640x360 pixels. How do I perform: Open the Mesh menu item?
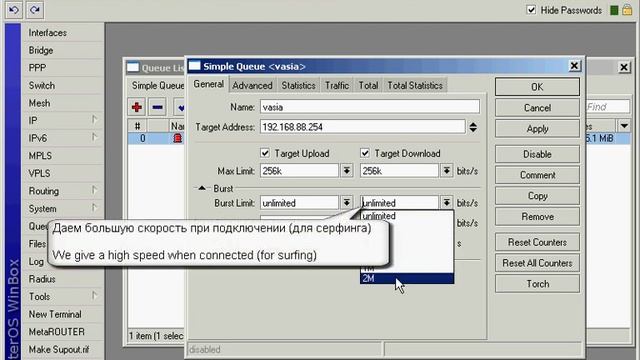pos(63,103)
